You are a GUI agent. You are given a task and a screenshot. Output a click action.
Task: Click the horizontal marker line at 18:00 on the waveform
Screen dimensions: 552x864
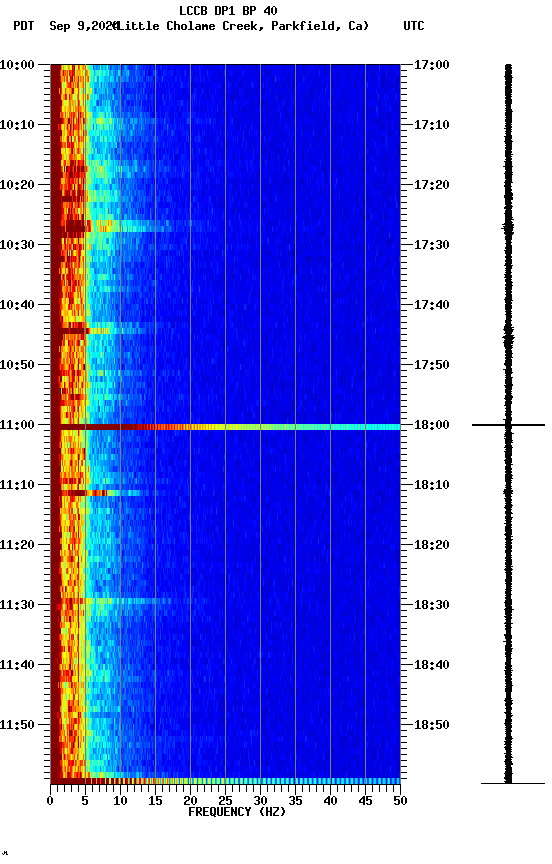coord(508,425)
